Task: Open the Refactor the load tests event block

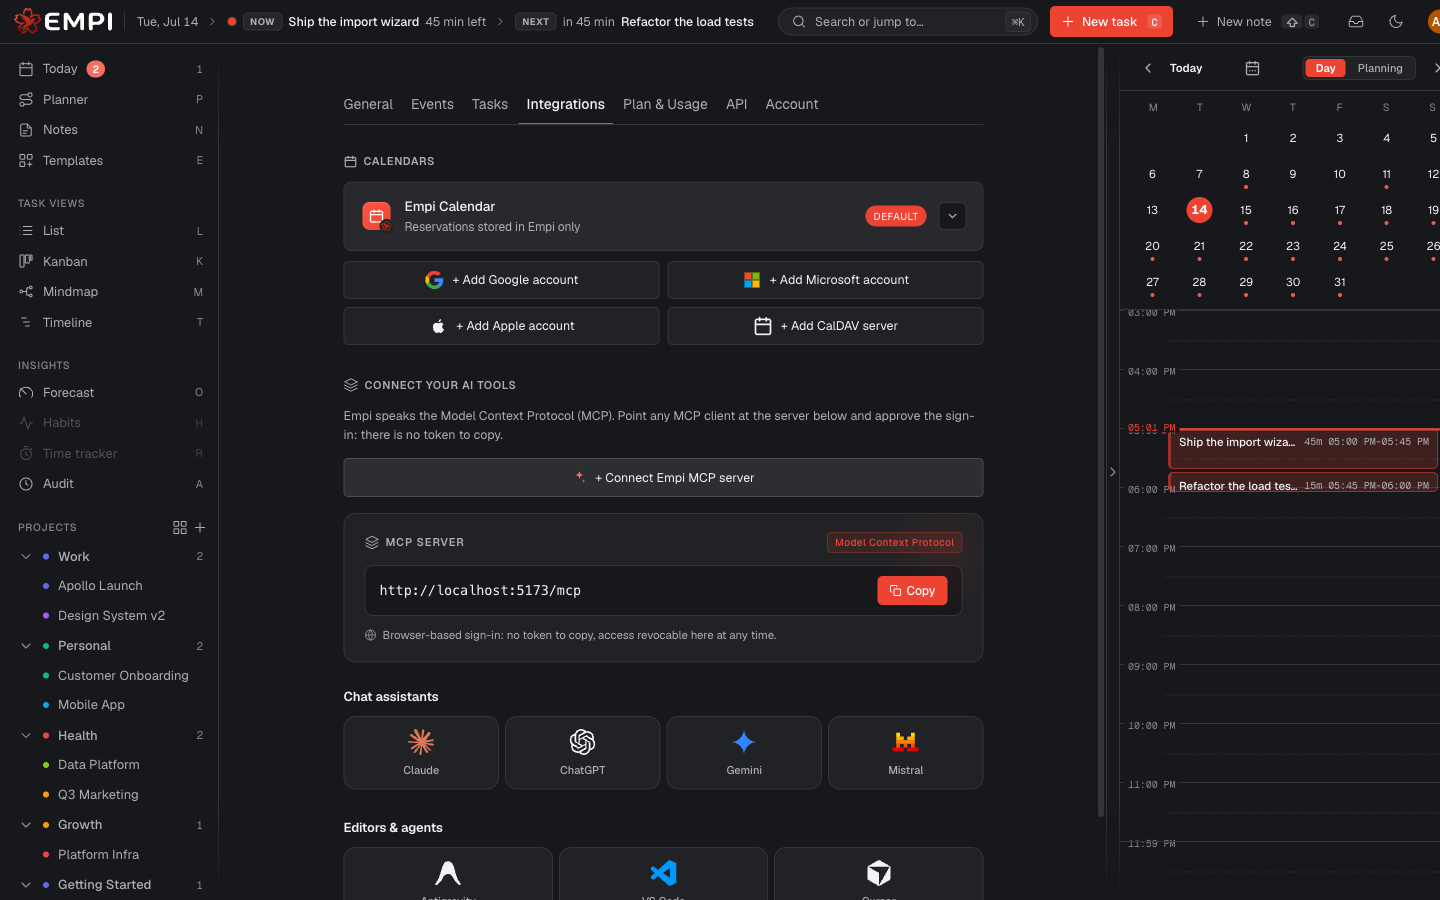Action: point(1303,483)
